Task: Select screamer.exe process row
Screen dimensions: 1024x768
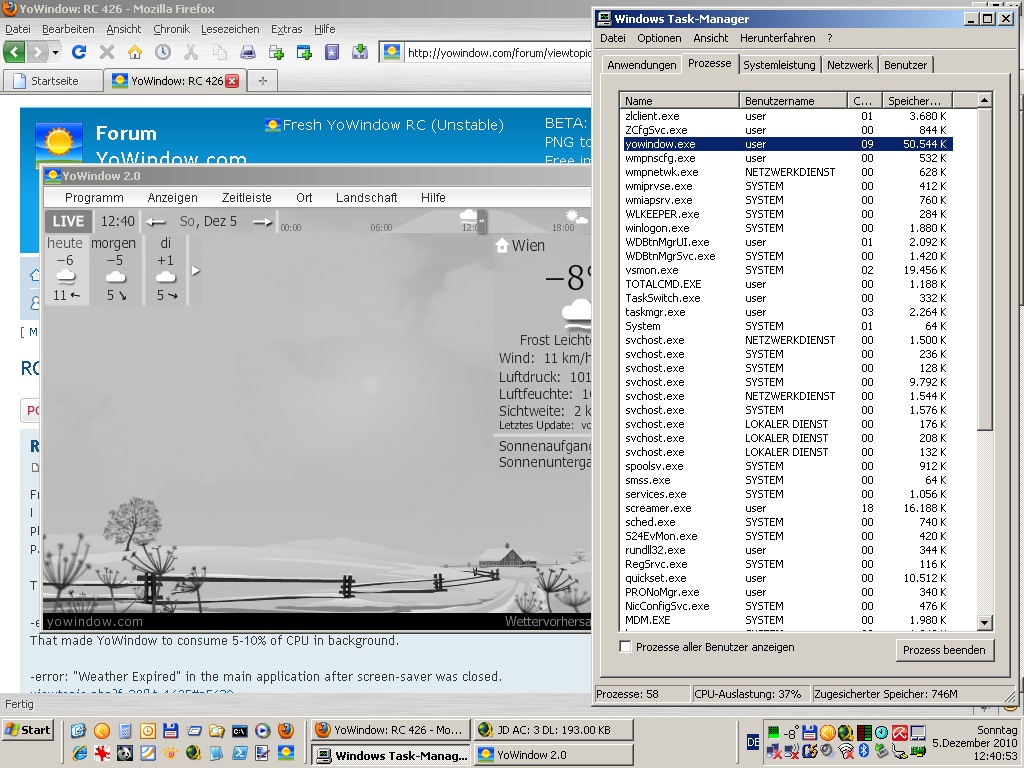Action: coord(787,508)
